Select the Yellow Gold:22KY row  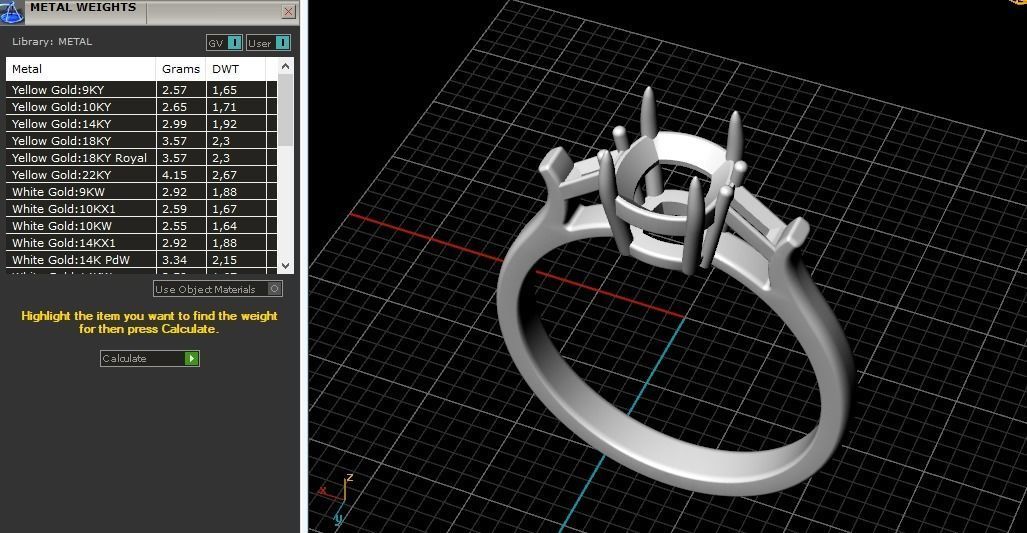pos(141,175)
